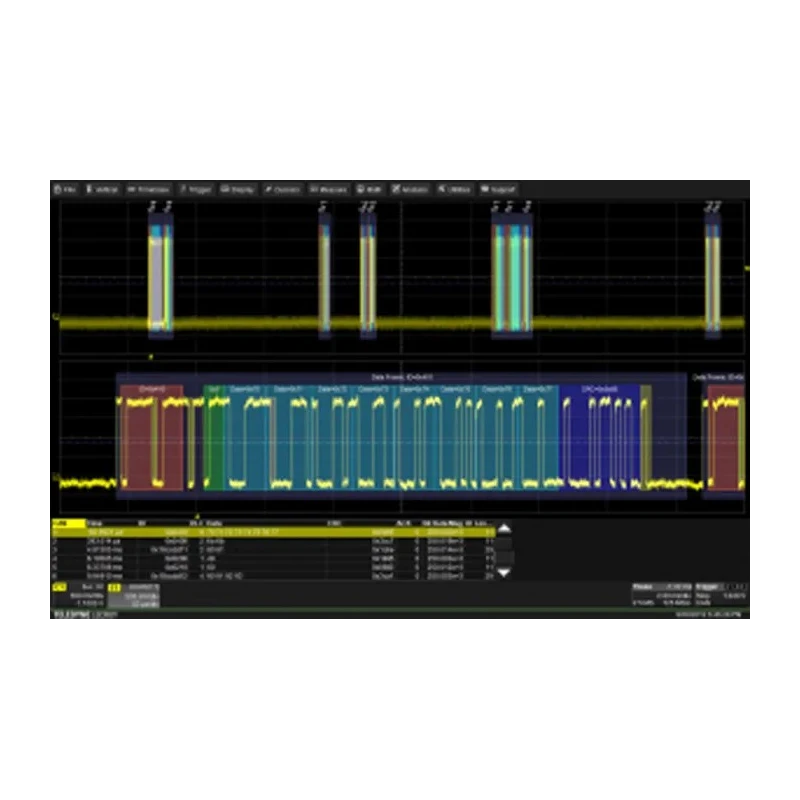Viewport: 800px width, 800px height.
Task: Select the sixth row of decode table
Action: [273, 576]
